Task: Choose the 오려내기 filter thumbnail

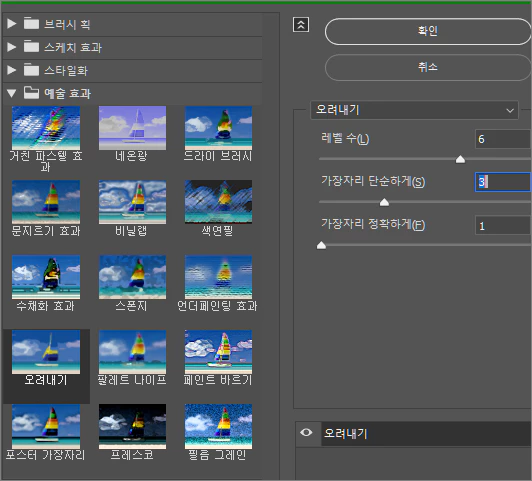Action: (46, 352)
